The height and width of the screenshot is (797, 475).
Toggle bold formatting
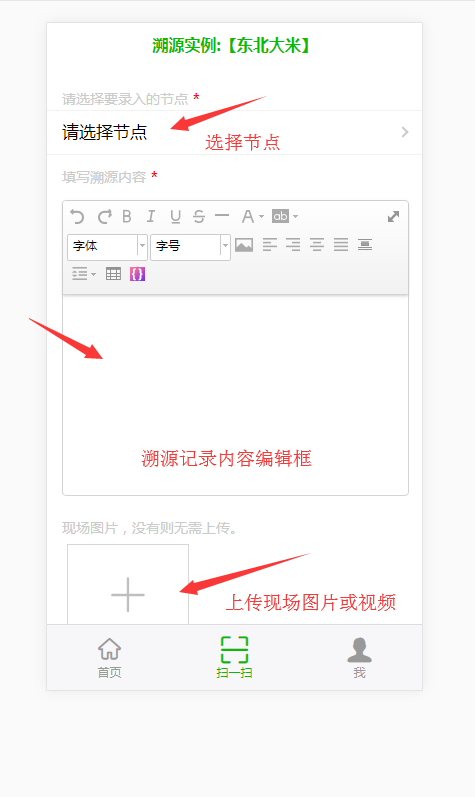127,217
